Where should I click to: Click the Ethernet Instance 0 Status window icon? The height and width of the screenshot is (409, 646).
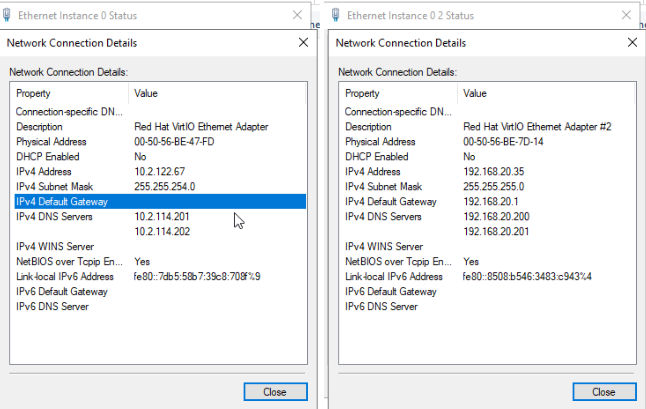pos(8,16)
